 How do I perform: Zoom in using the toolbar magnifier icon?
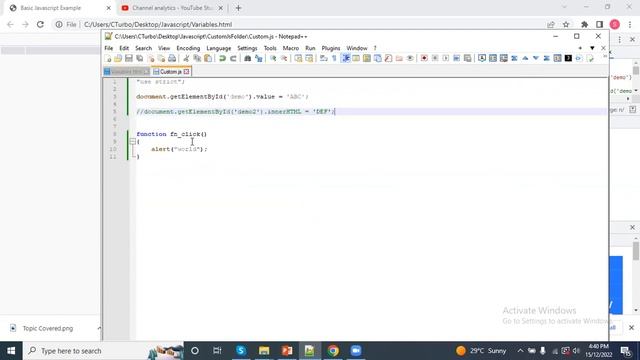tap(273, 59)
